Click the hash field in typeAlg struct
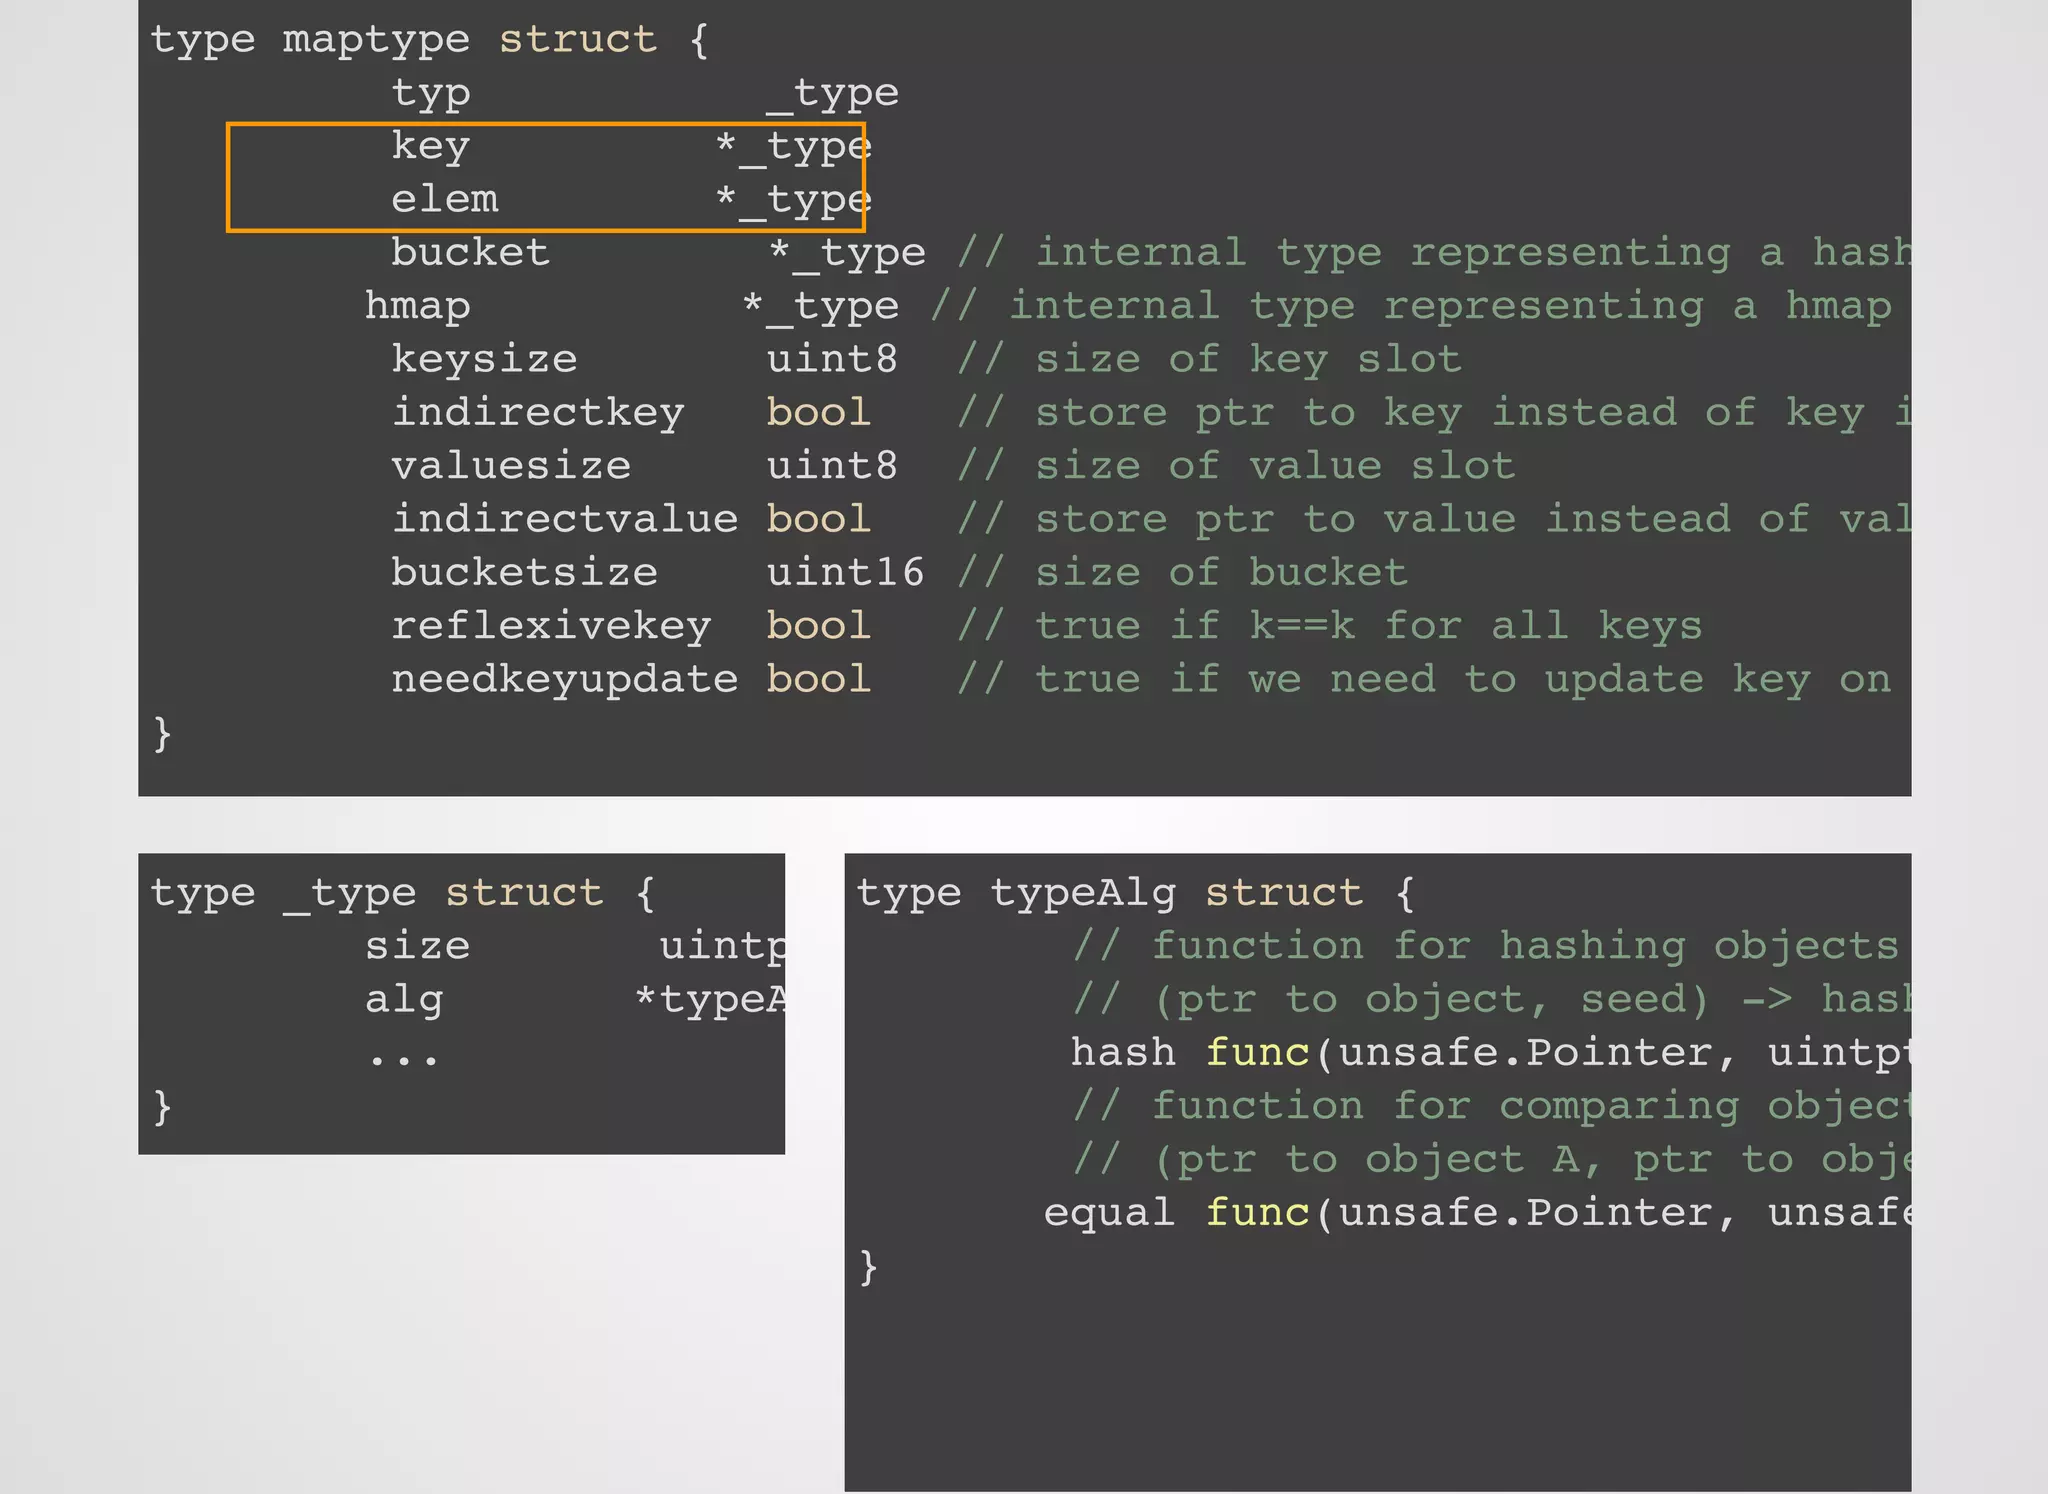Screen dimensions: 2048x1494 tap(1123, 1052)
